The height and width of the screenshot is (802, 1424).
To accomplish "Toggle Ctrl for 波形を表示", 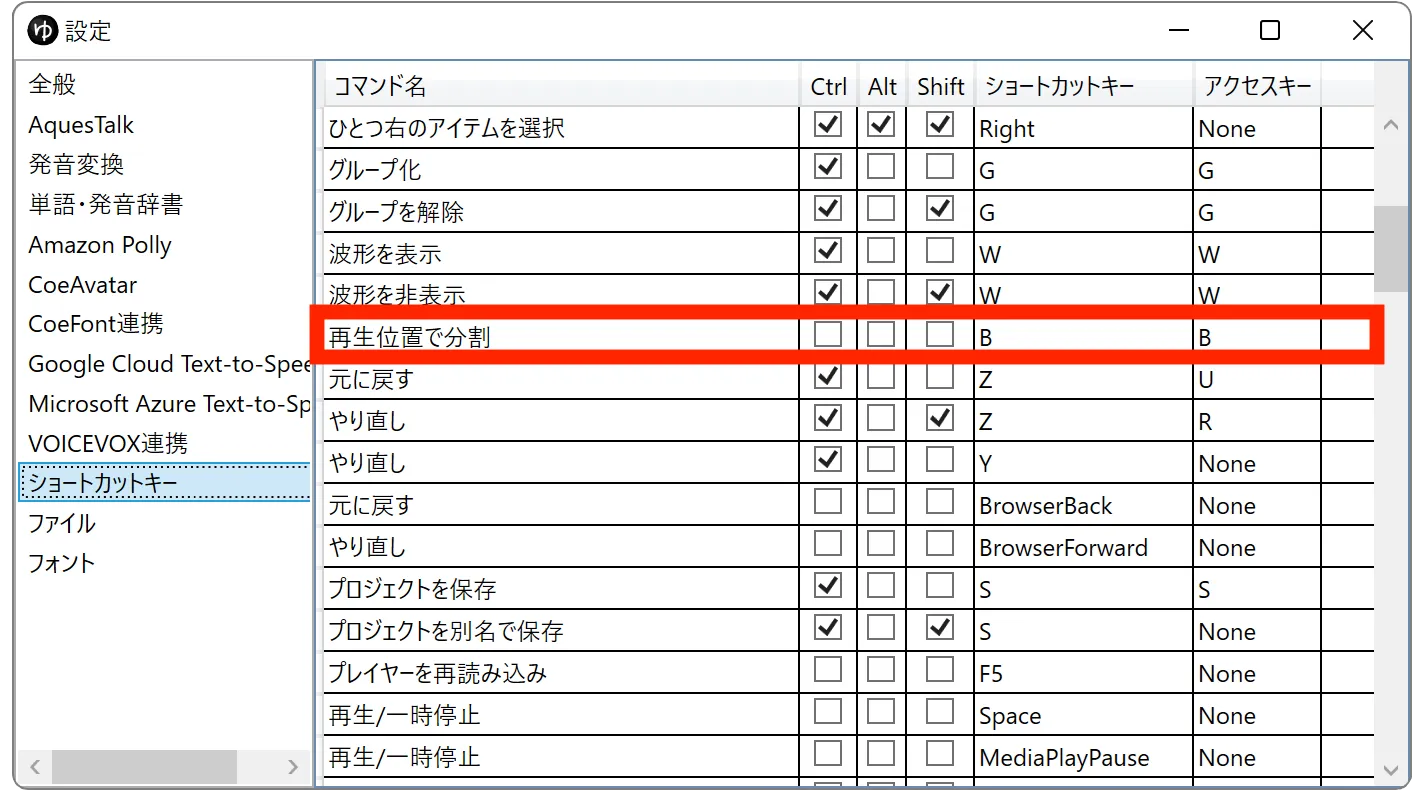I will tap(828, 251).
